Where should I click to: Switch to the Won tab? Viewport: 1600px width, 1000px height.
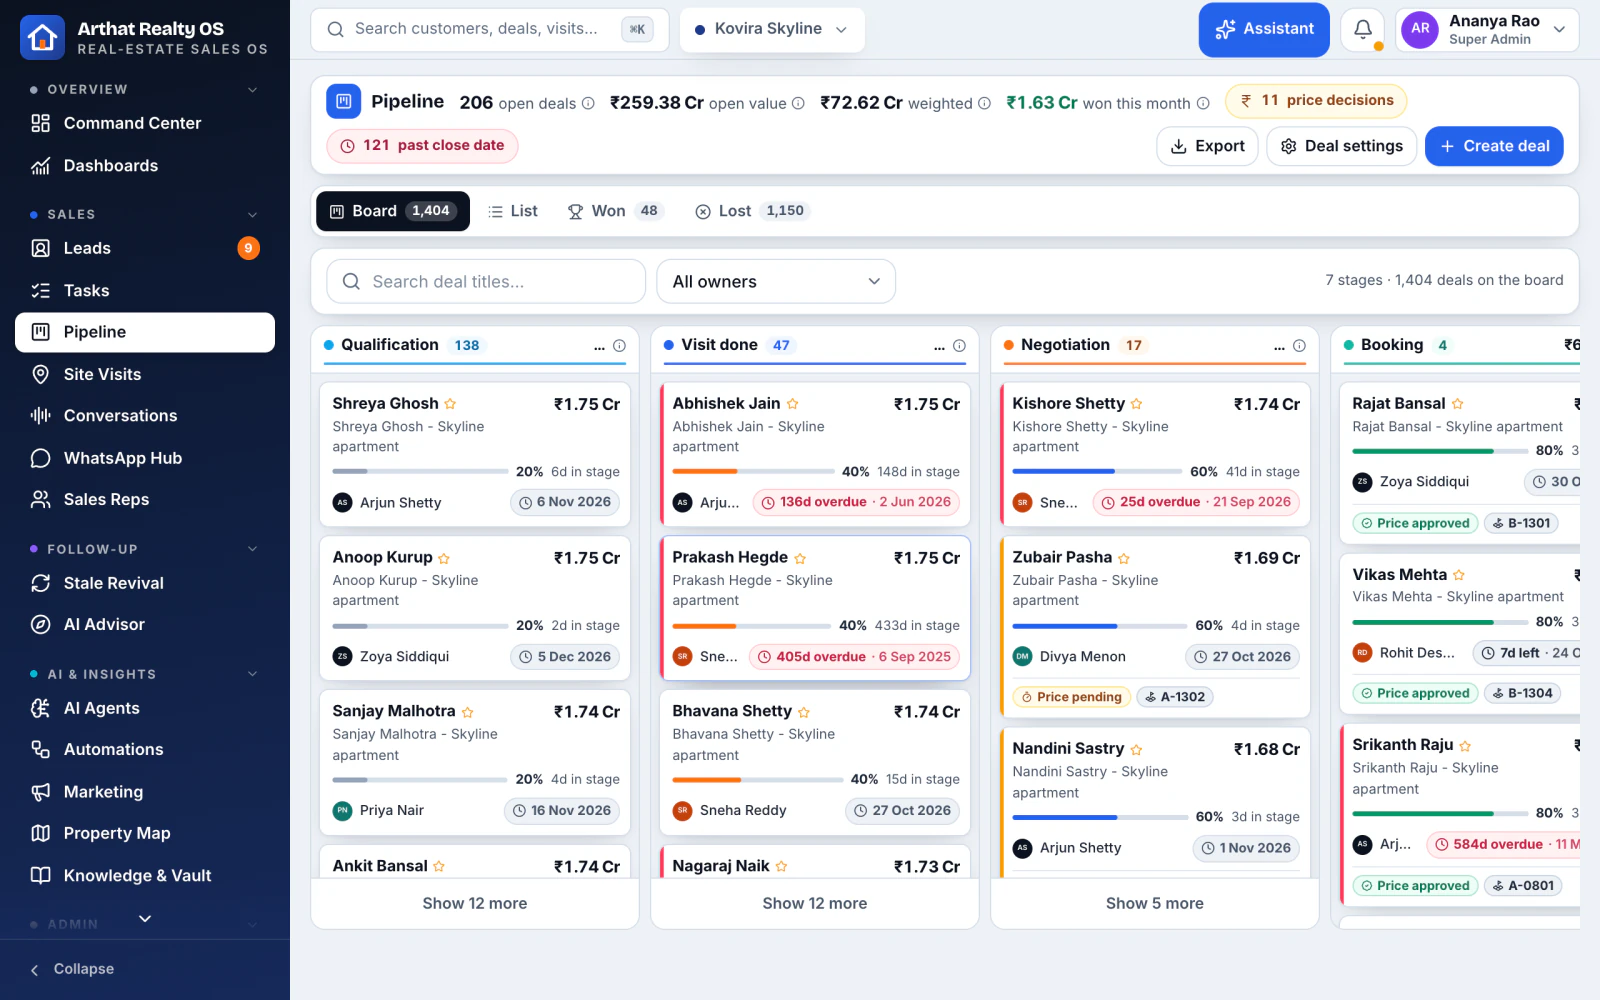point(615,211)
